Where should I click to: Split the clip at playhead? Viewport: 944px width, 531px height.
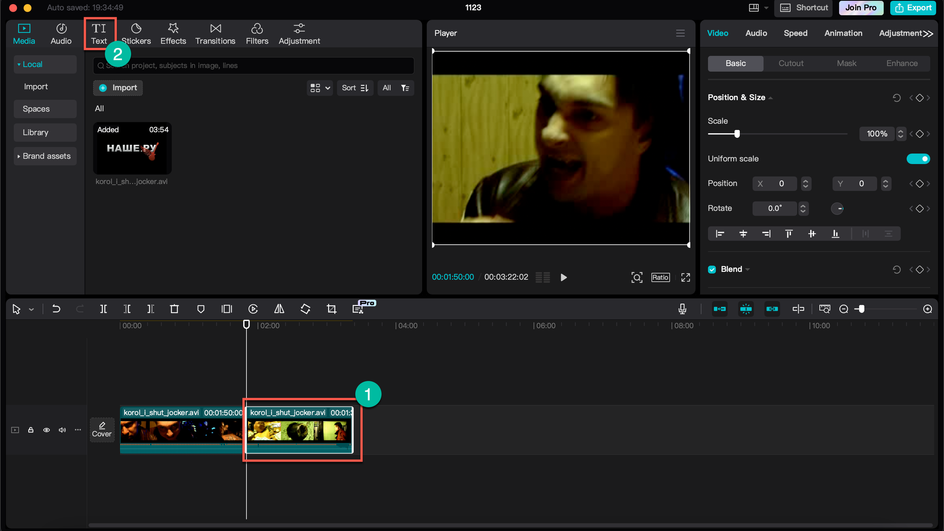[x=104, y=309]
